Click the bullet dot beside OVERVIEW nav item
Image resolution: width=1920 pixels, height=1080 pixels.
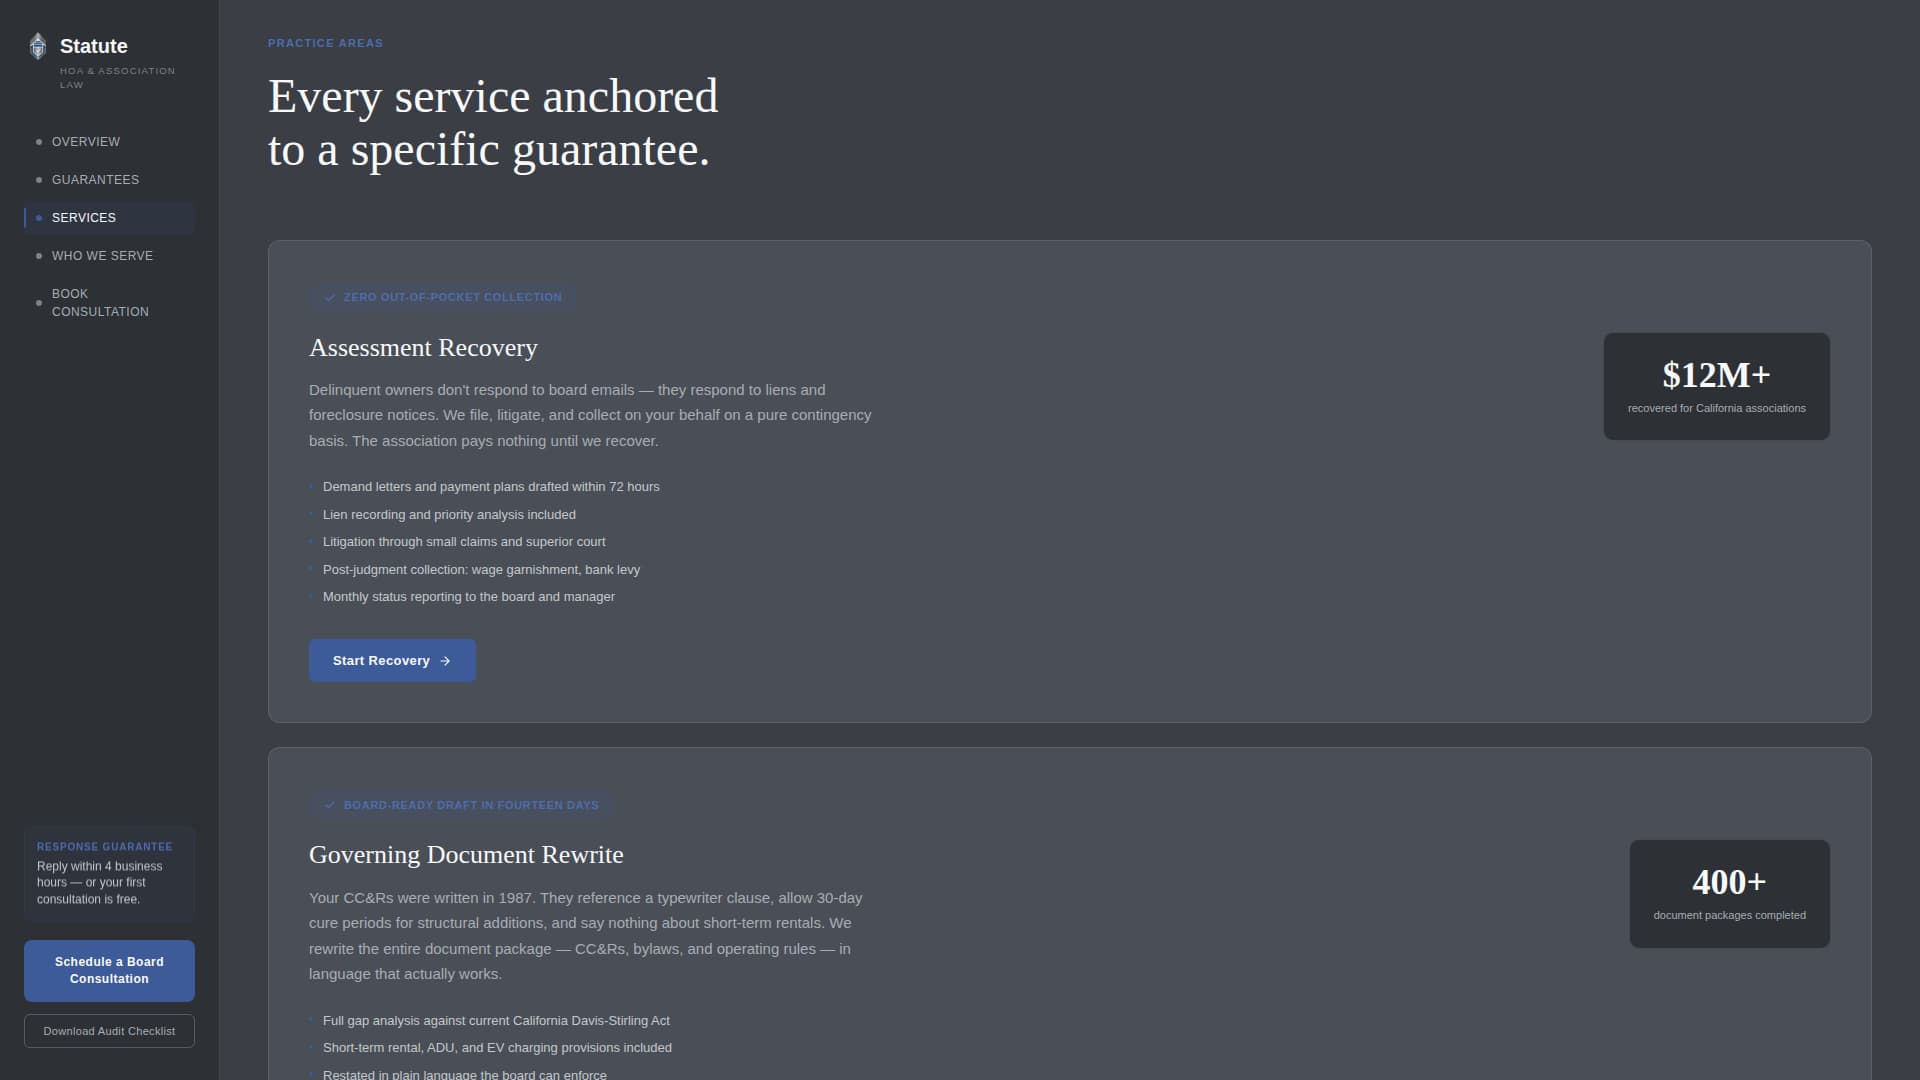tap(38, 141)
